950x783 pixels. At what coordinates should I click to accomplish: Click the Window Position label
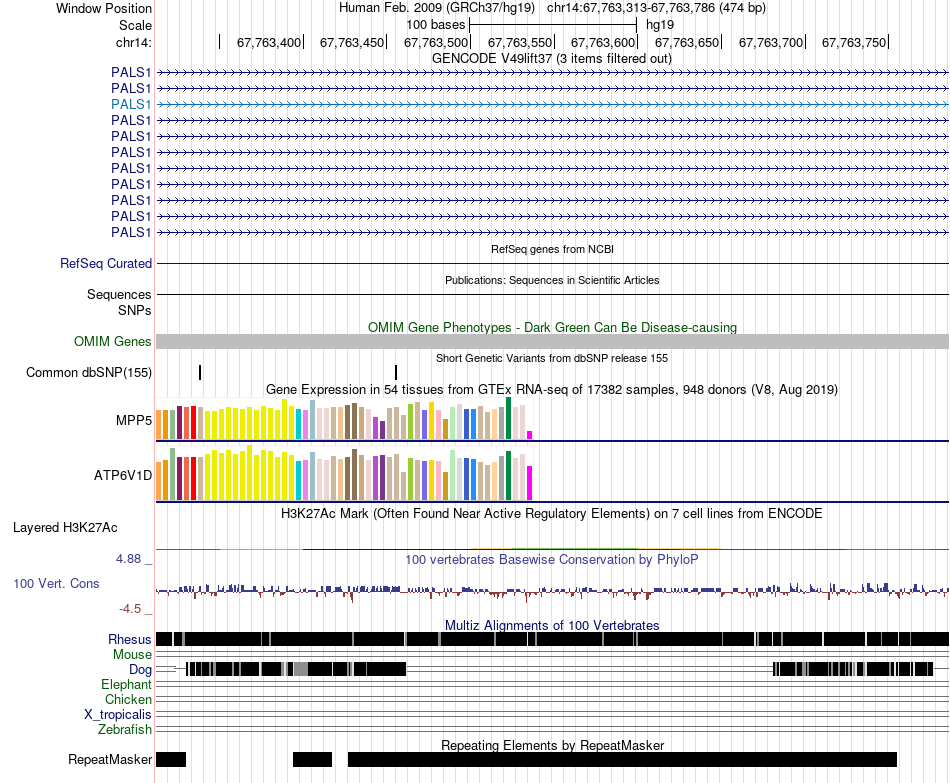tap(104, 8)
